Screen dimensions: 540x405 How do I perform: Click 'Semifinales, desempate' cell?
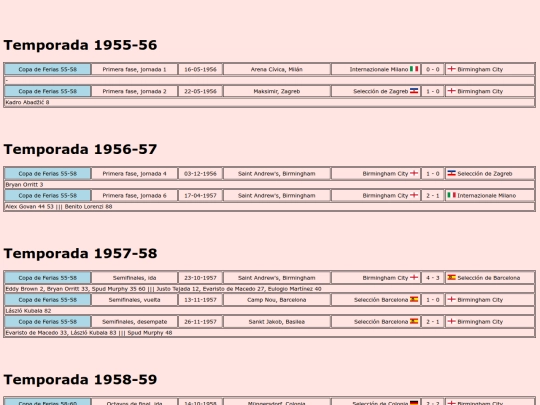click(x=135, y=322)
